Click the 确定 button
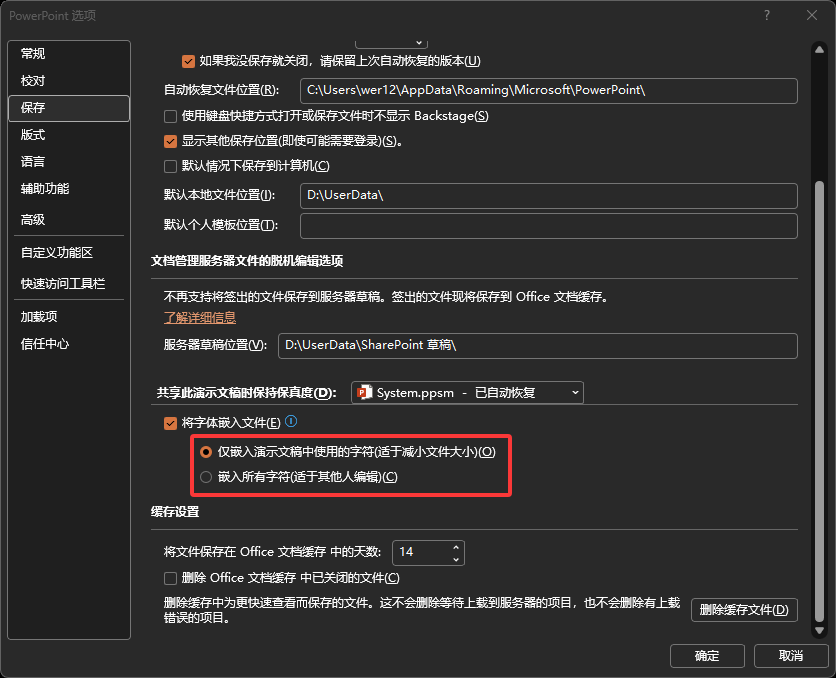836x678 pixels. point(707,656)
